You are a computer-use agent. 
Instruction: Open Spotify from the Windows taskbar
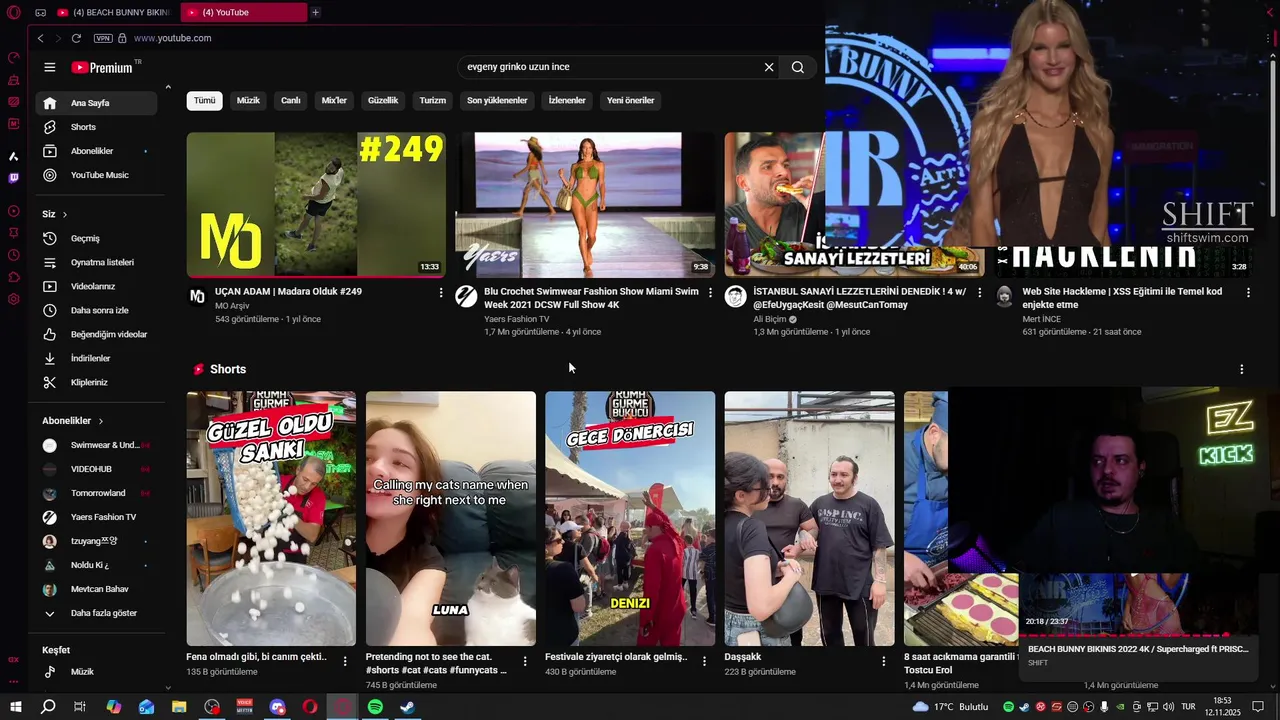(x=375, y=707)
